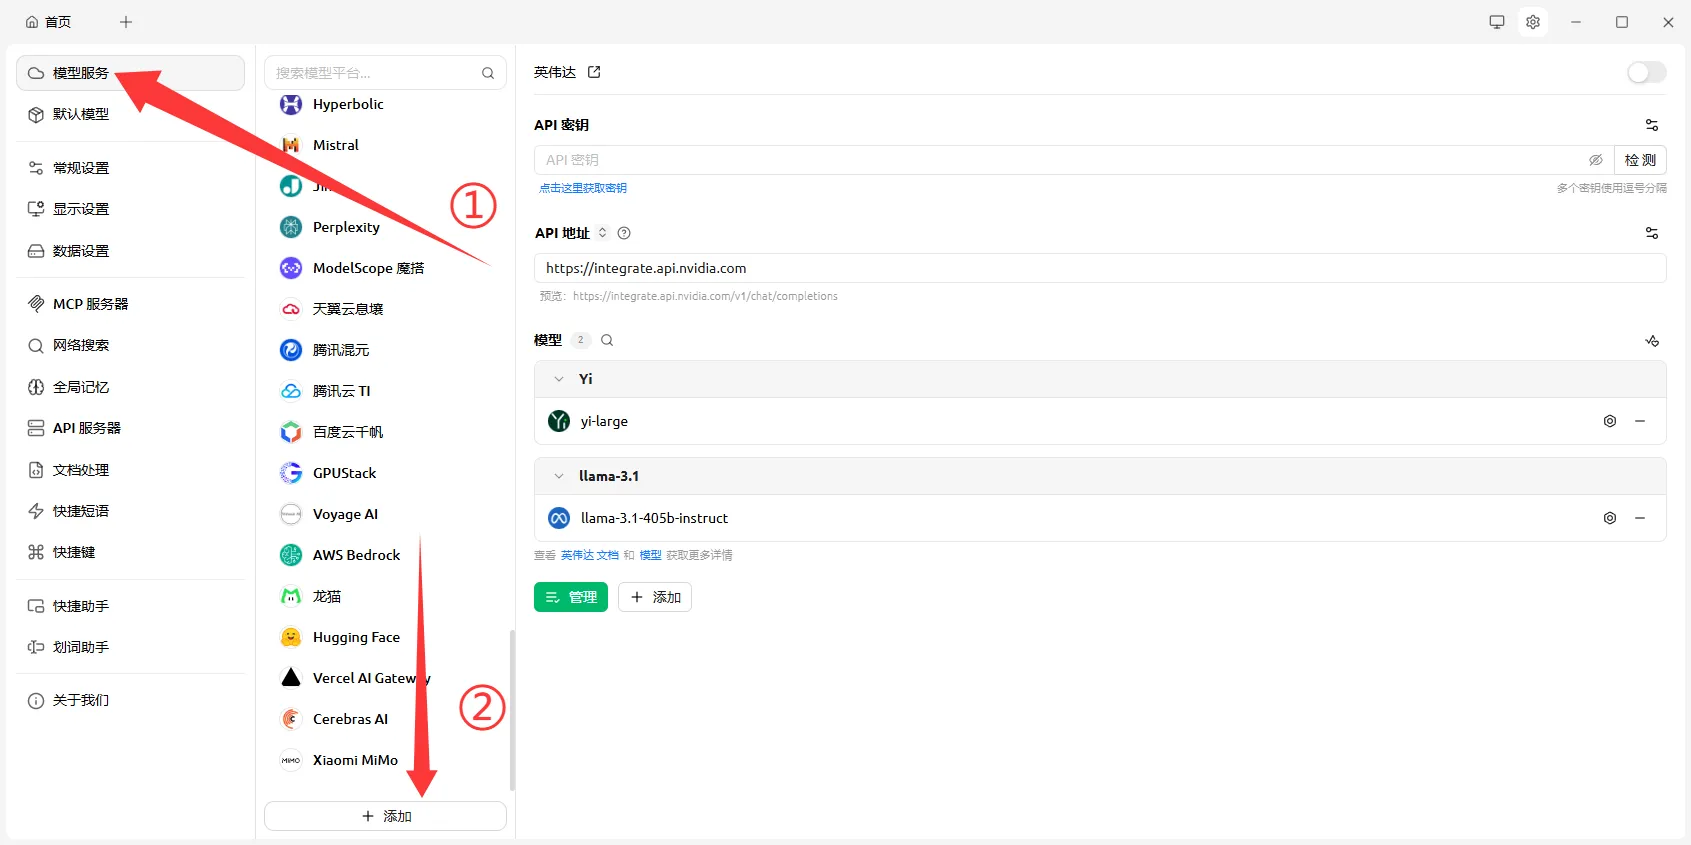The width and height of the screenshot is (1691, 845).
Task: Open the app settings gear in title bar
Action: tap(1532, 22)
